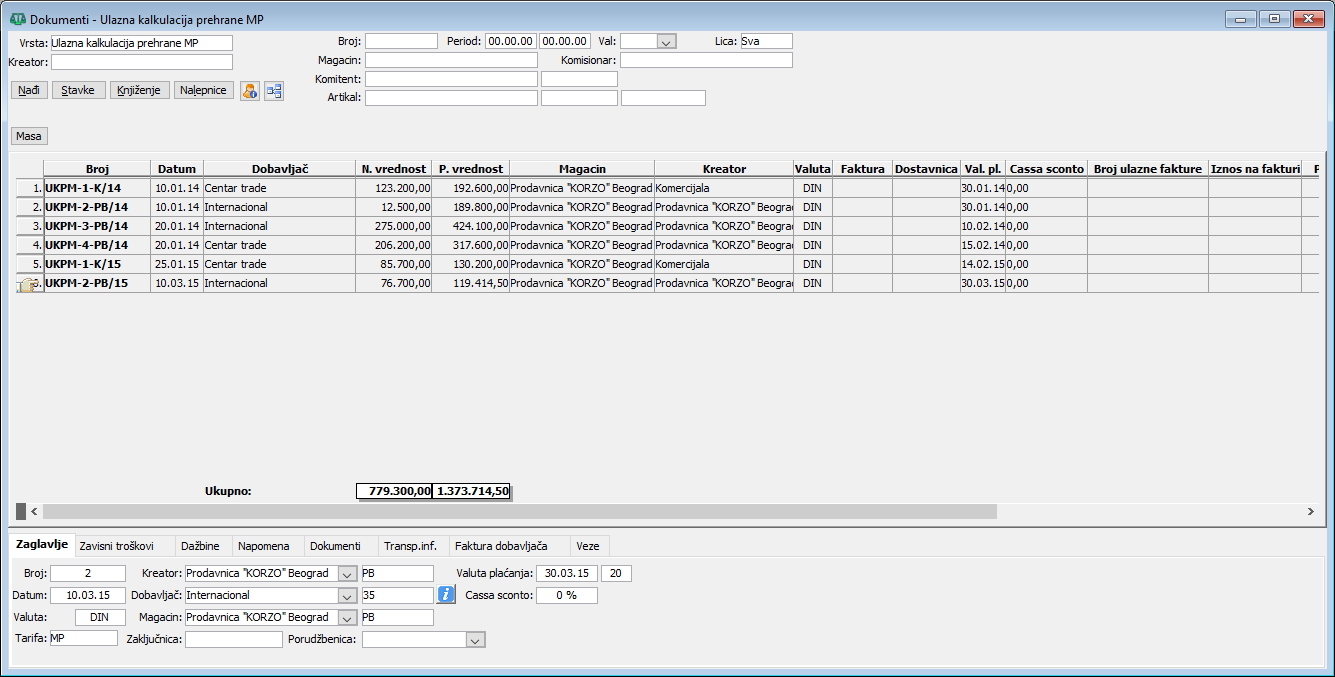Click the Masa button

point(29,136)
